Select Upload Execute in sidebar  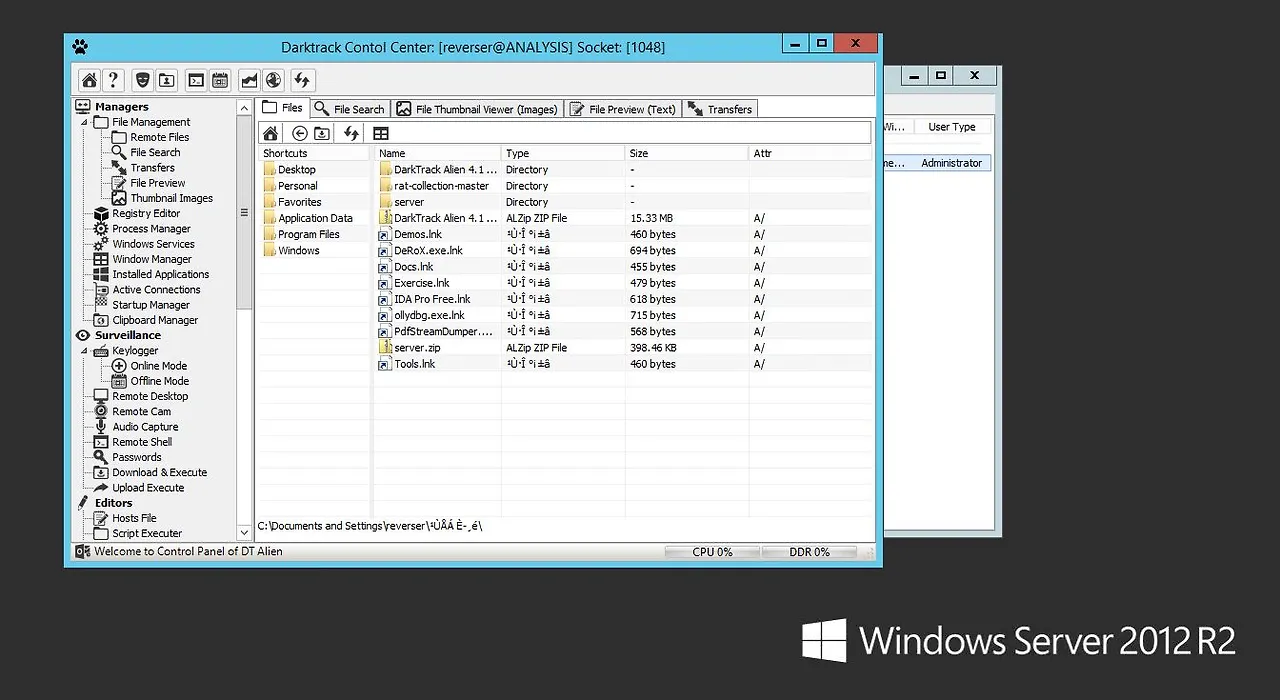148,488
